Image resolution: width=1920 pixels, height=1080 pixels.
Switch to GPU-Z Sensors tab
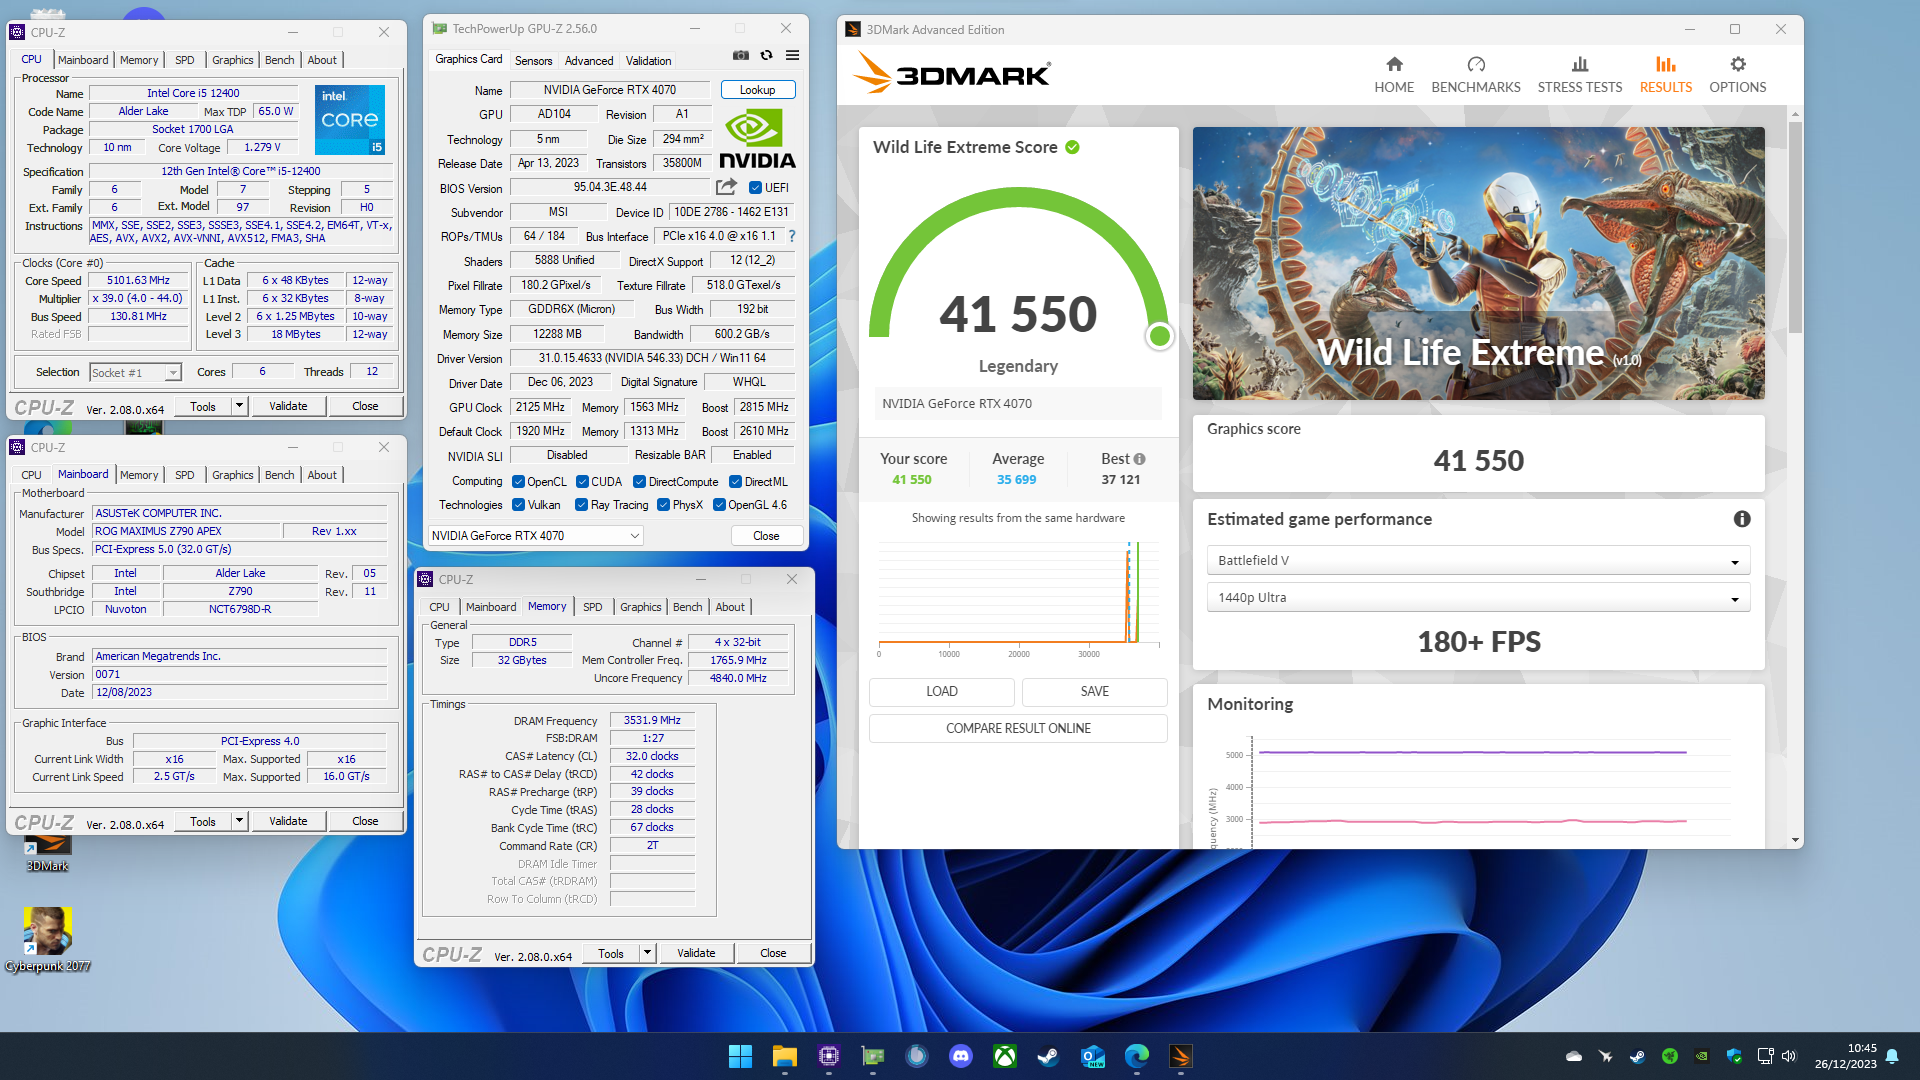click(x=533, y=61)
